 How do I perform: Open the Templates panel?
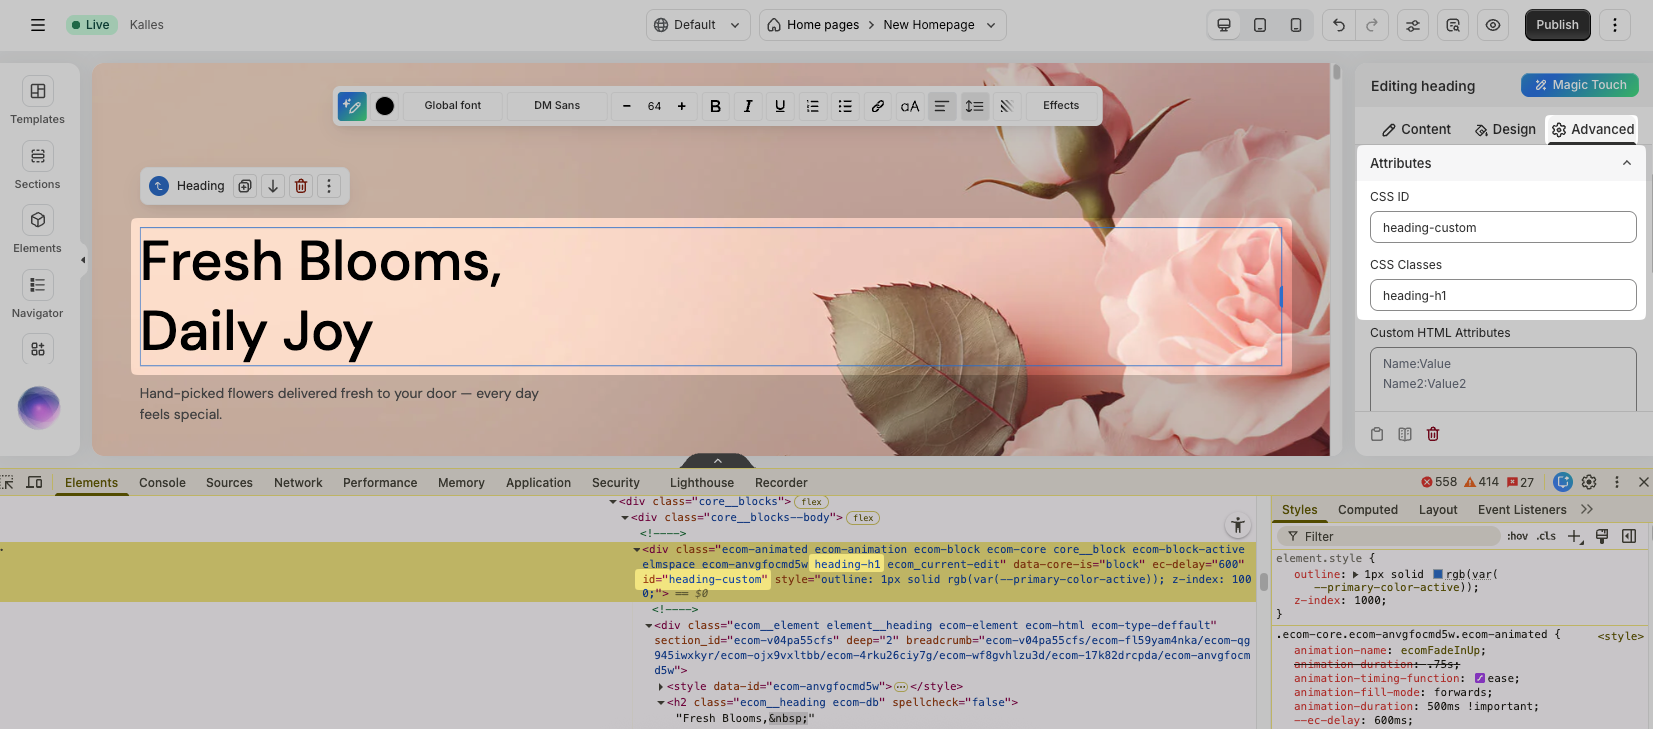click(x=38, y=101)
